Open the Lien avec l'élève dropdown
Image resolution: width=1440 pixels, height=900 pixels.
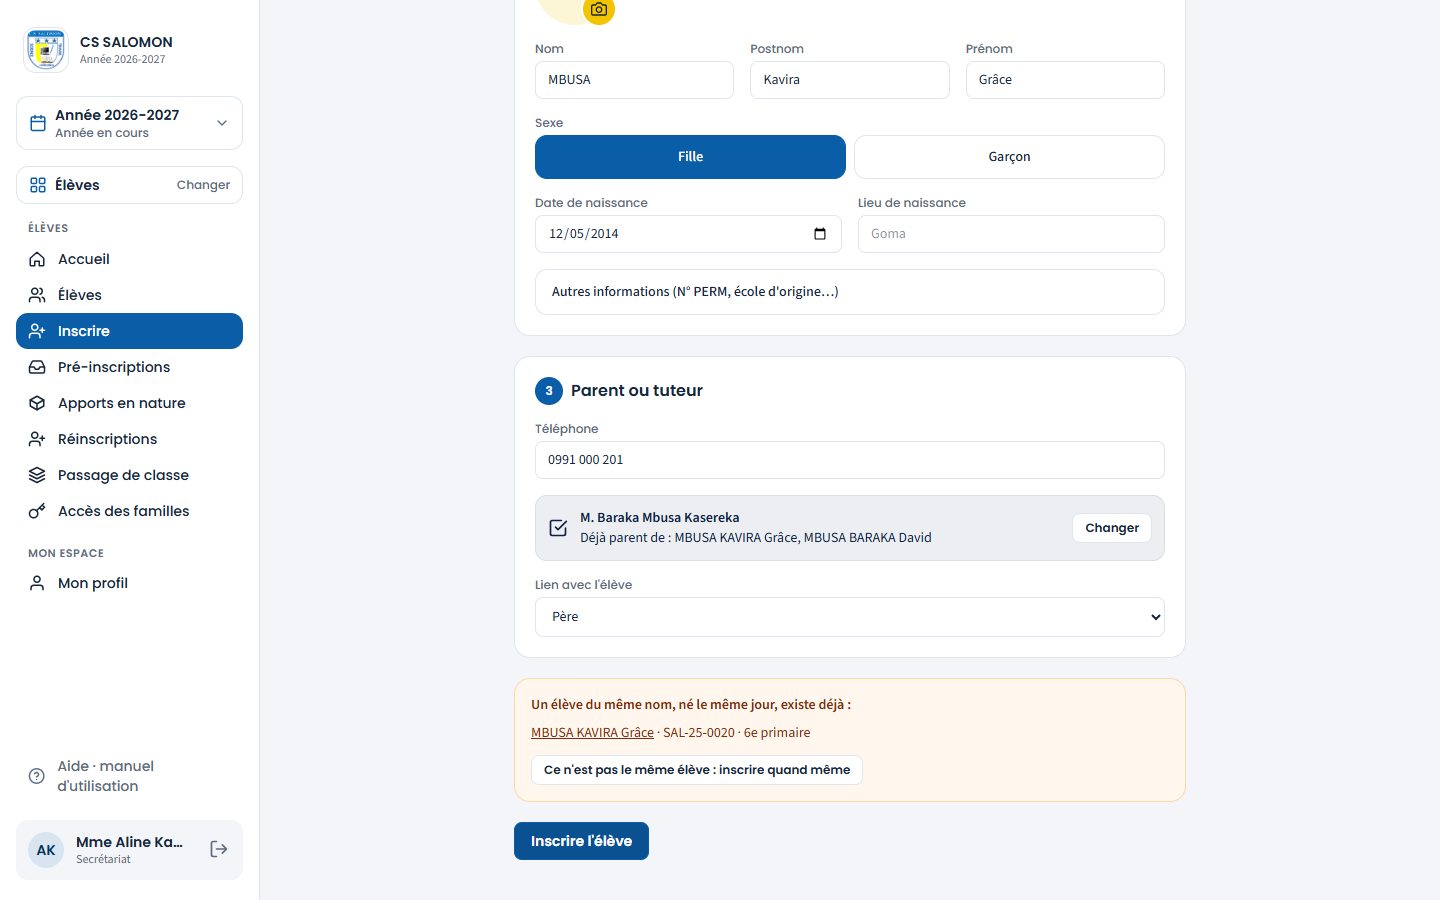850,617
